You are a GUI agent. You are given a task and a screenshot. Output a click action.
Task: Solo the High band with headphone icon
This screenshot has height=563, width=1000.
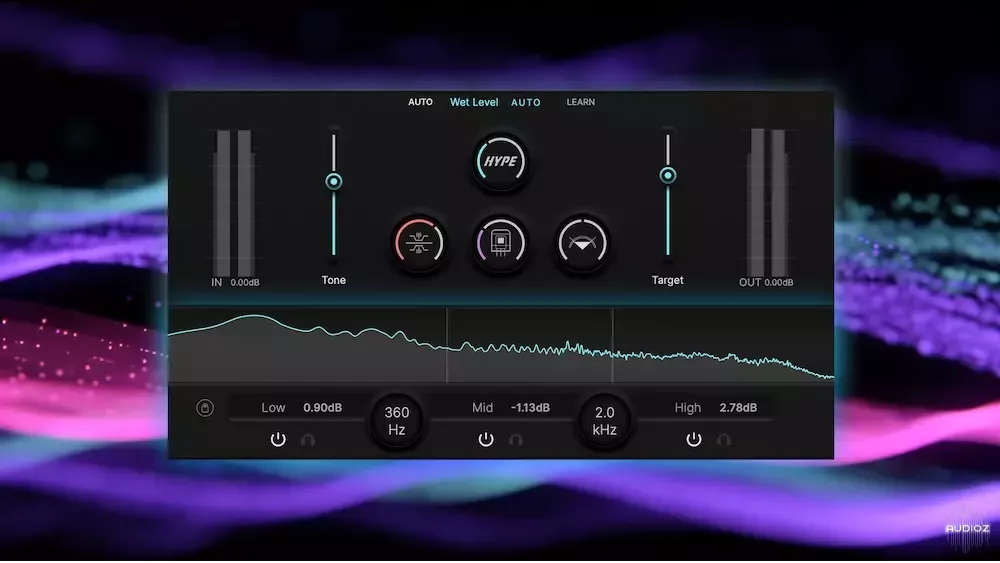(724, 440)
